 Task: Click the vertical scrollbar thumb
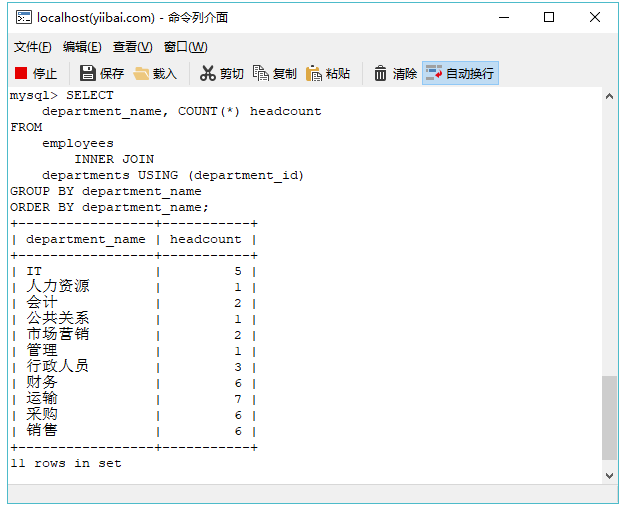tap(609, 418)
